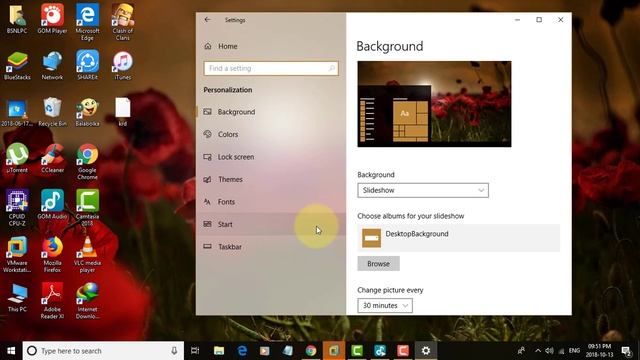The image size is (640, 360).
Task: Click the volume speaker tray icon
Action: pos(549,351)
